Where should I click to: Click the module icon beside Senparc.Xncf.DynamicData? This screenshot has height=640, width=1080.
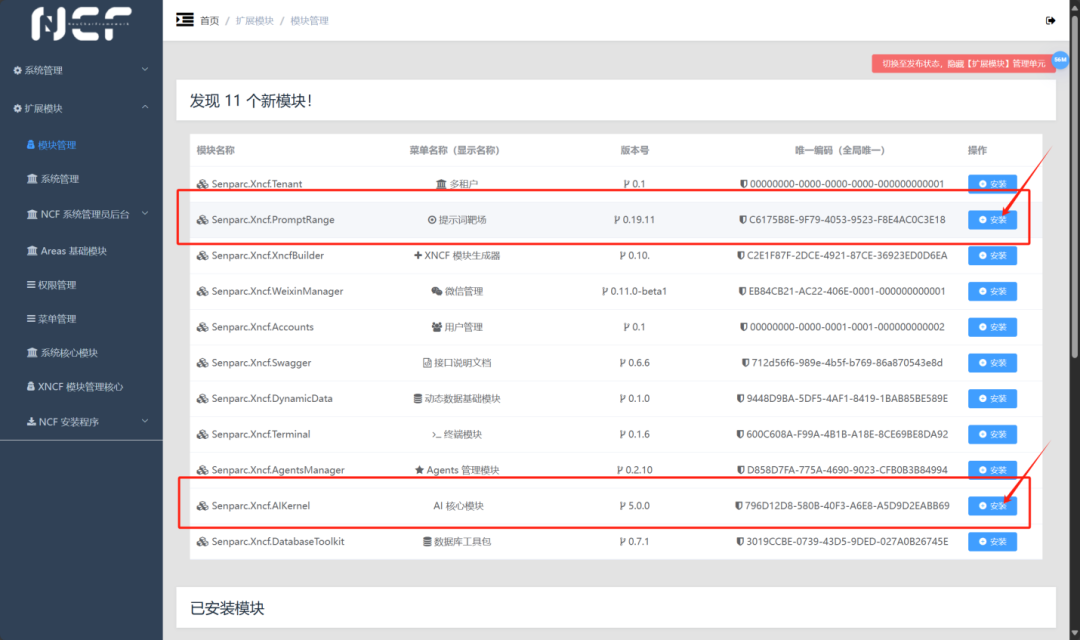[202, 399]
